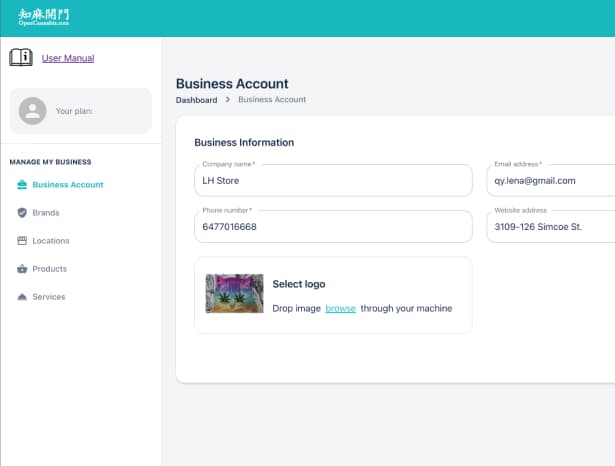The width and height of the screenshot is (615, 466).
Task: Click the browse link to upload logo
Action: click(x=340, y=309)
